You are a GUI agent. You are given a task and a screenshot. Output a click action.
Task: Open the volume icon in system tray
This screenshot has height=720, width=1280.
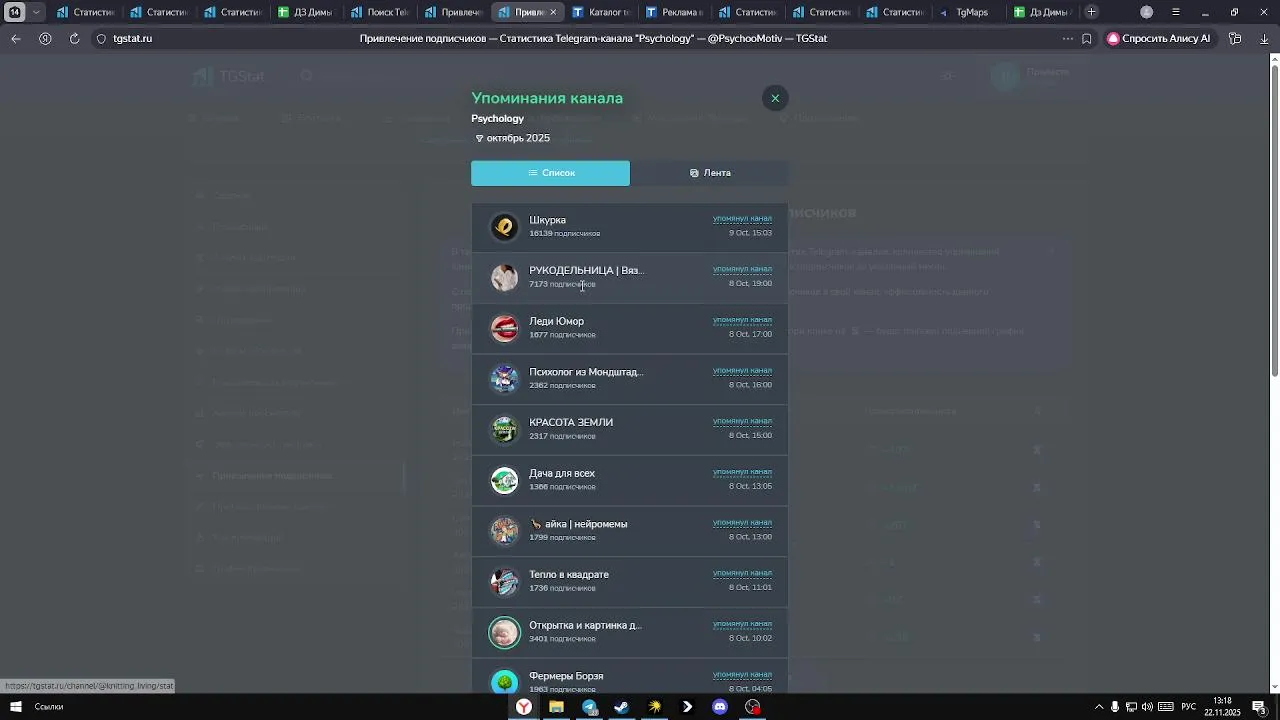pos(1147,707)
